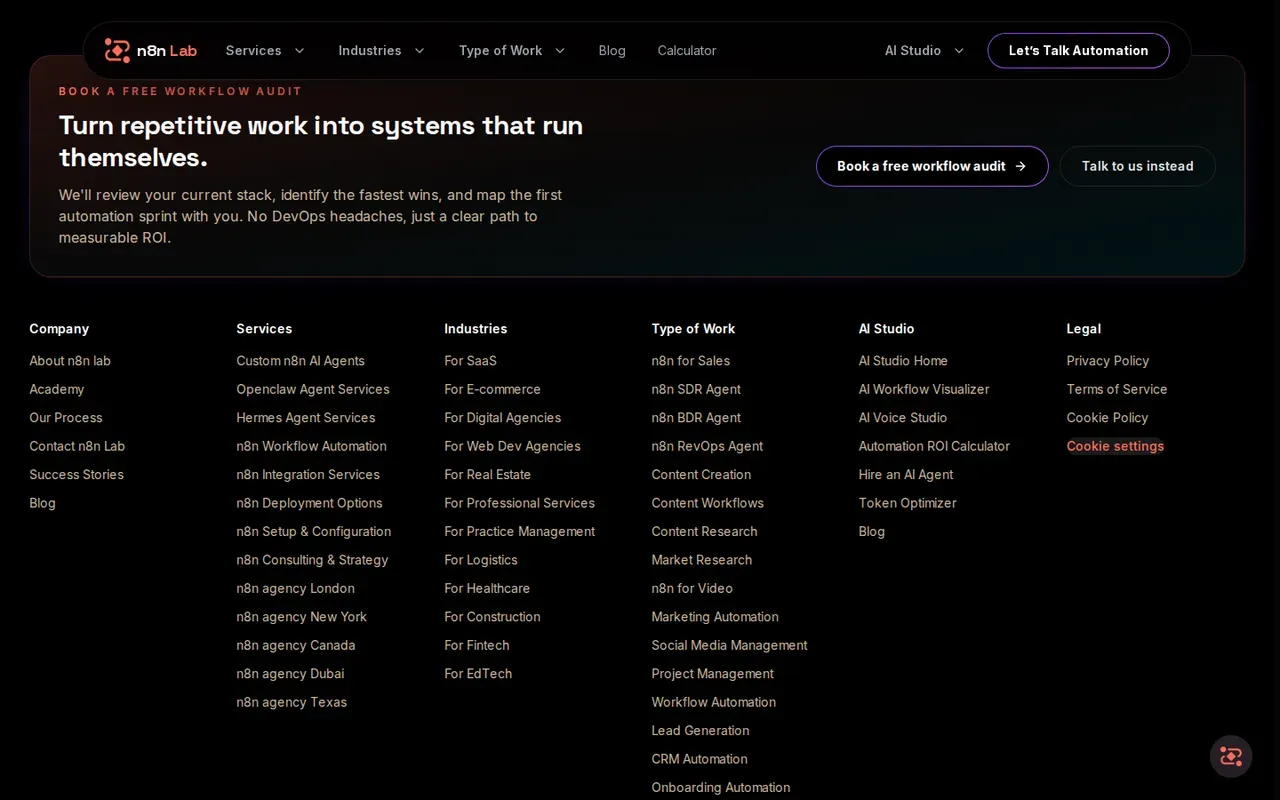
Task: Open Privacy Policy link
Action: [1108, 361]
